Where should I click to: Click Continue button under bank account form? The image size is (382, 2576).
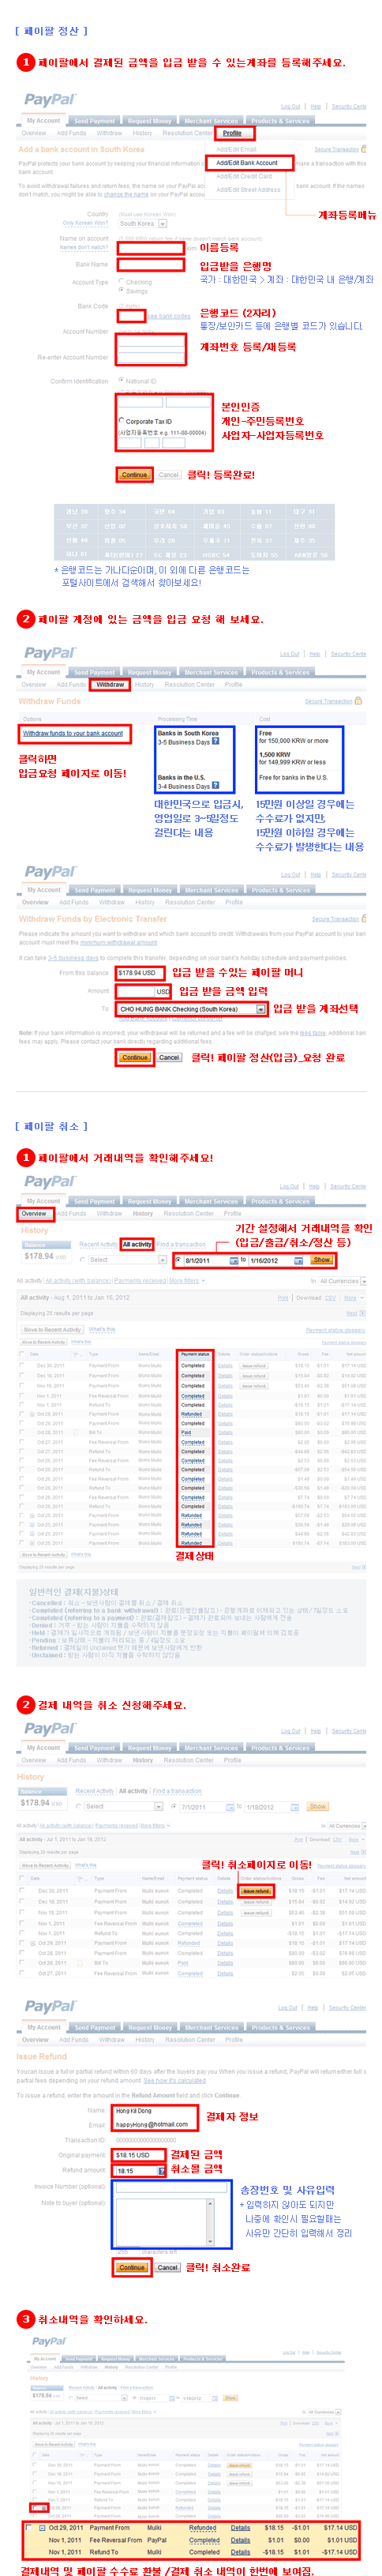134,474
